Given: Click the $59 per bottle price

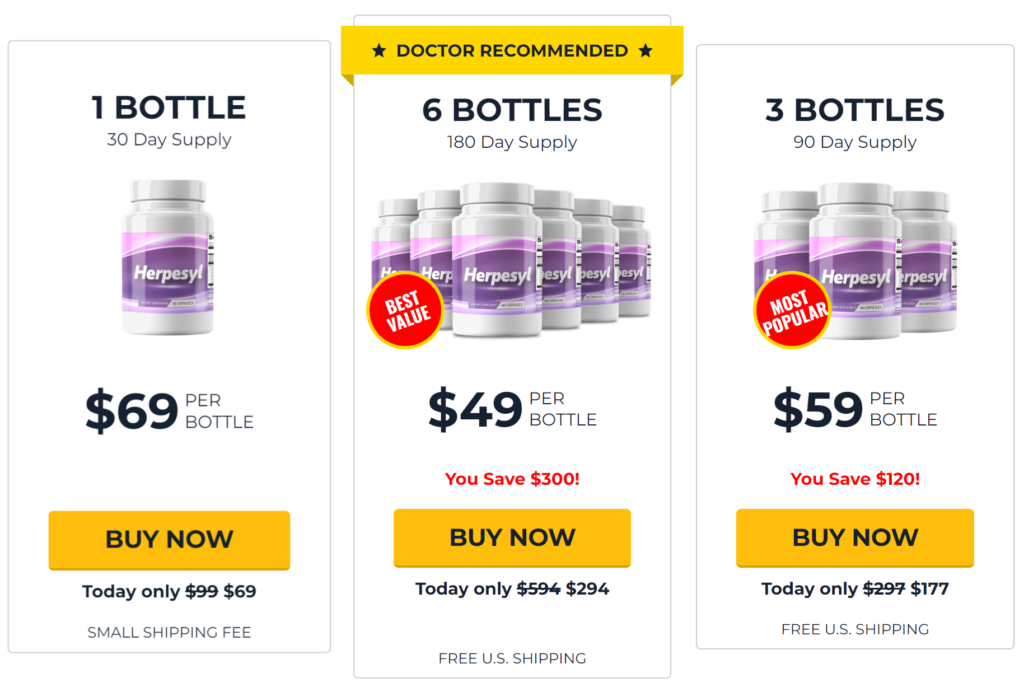Looking at the screenshot, I should click(855, 409).
